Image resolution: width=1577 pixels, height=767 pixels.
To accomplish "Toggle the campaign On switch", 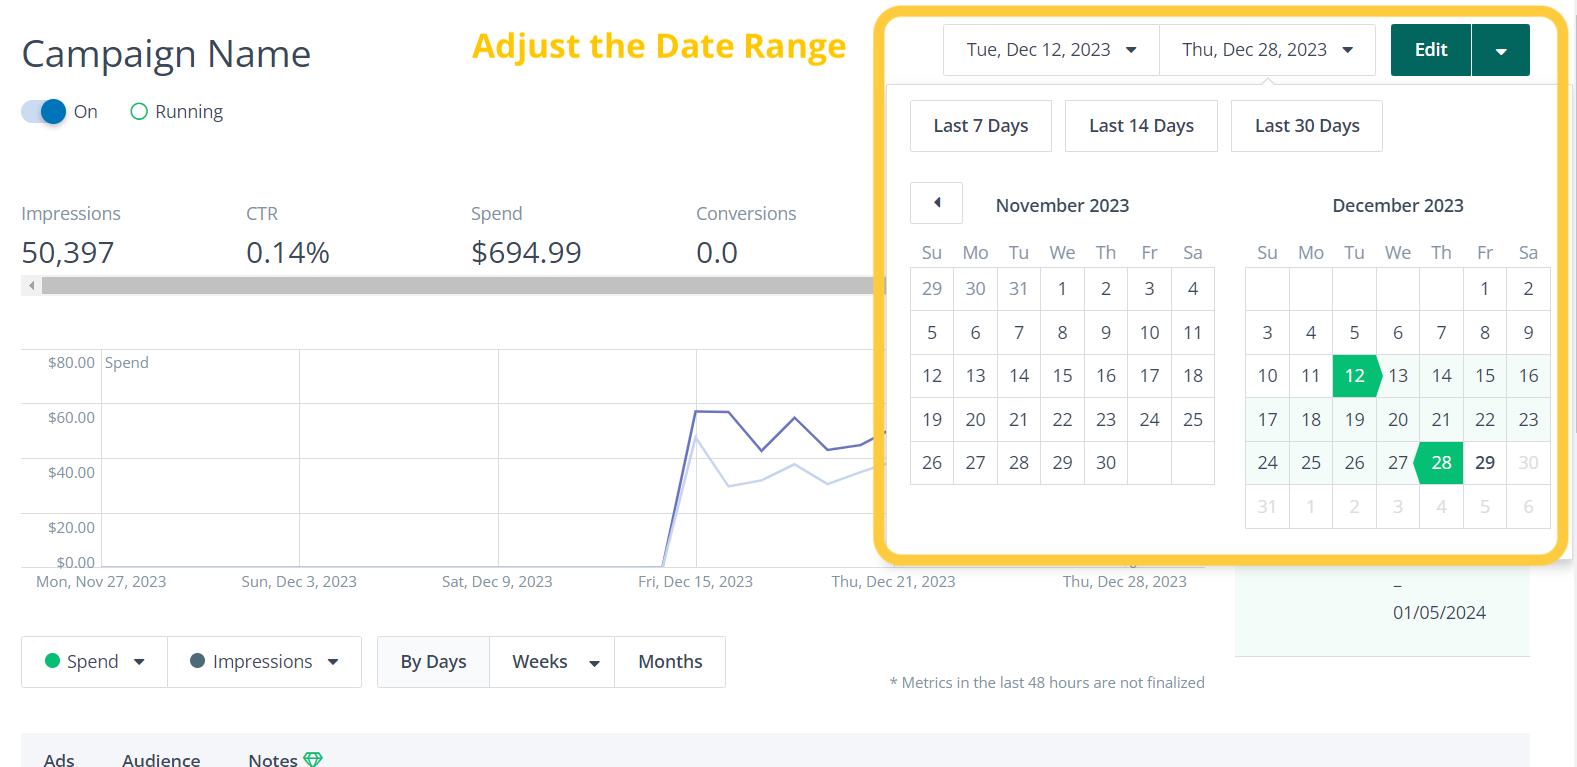I will tap(44, 111).
